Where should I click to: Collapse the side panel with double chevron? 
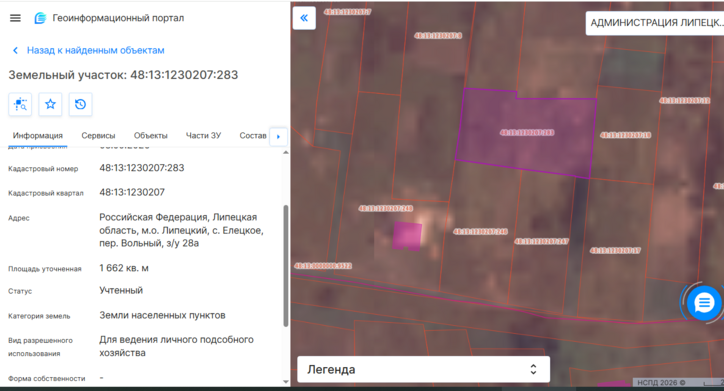(304, 18)
